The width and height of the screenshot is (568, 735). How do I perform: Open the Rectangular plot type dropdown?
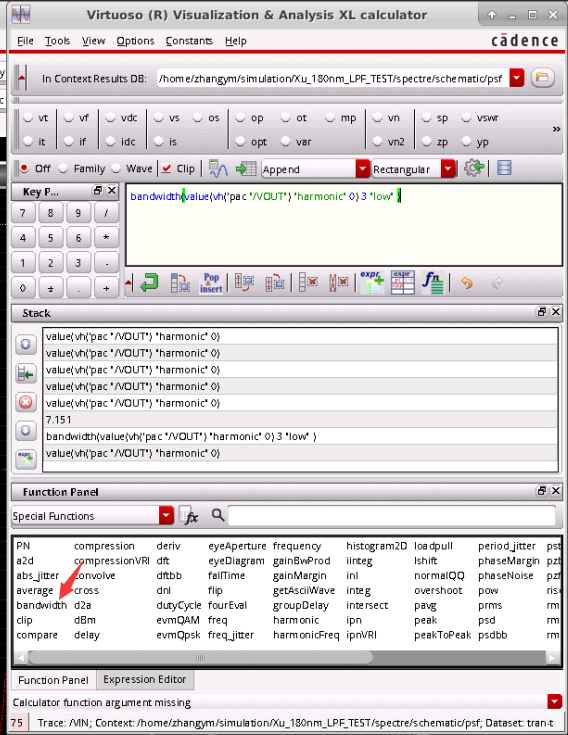point(448,169)
